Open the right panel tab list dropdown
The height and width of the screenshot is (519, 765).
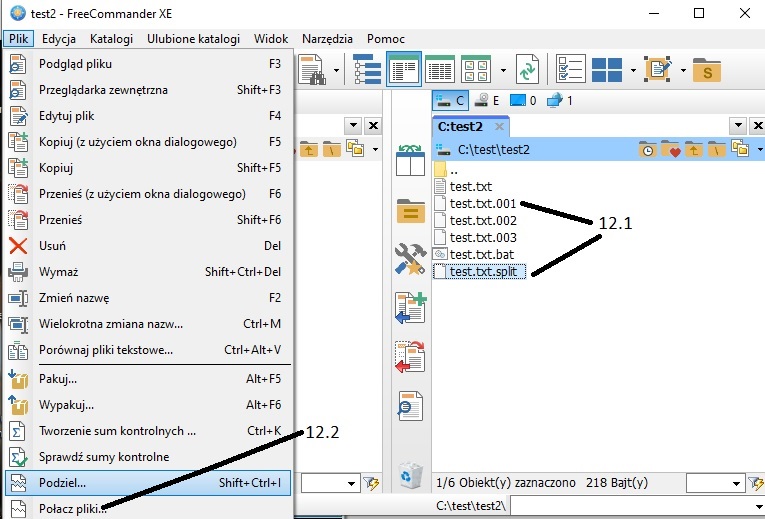(739, 126)
